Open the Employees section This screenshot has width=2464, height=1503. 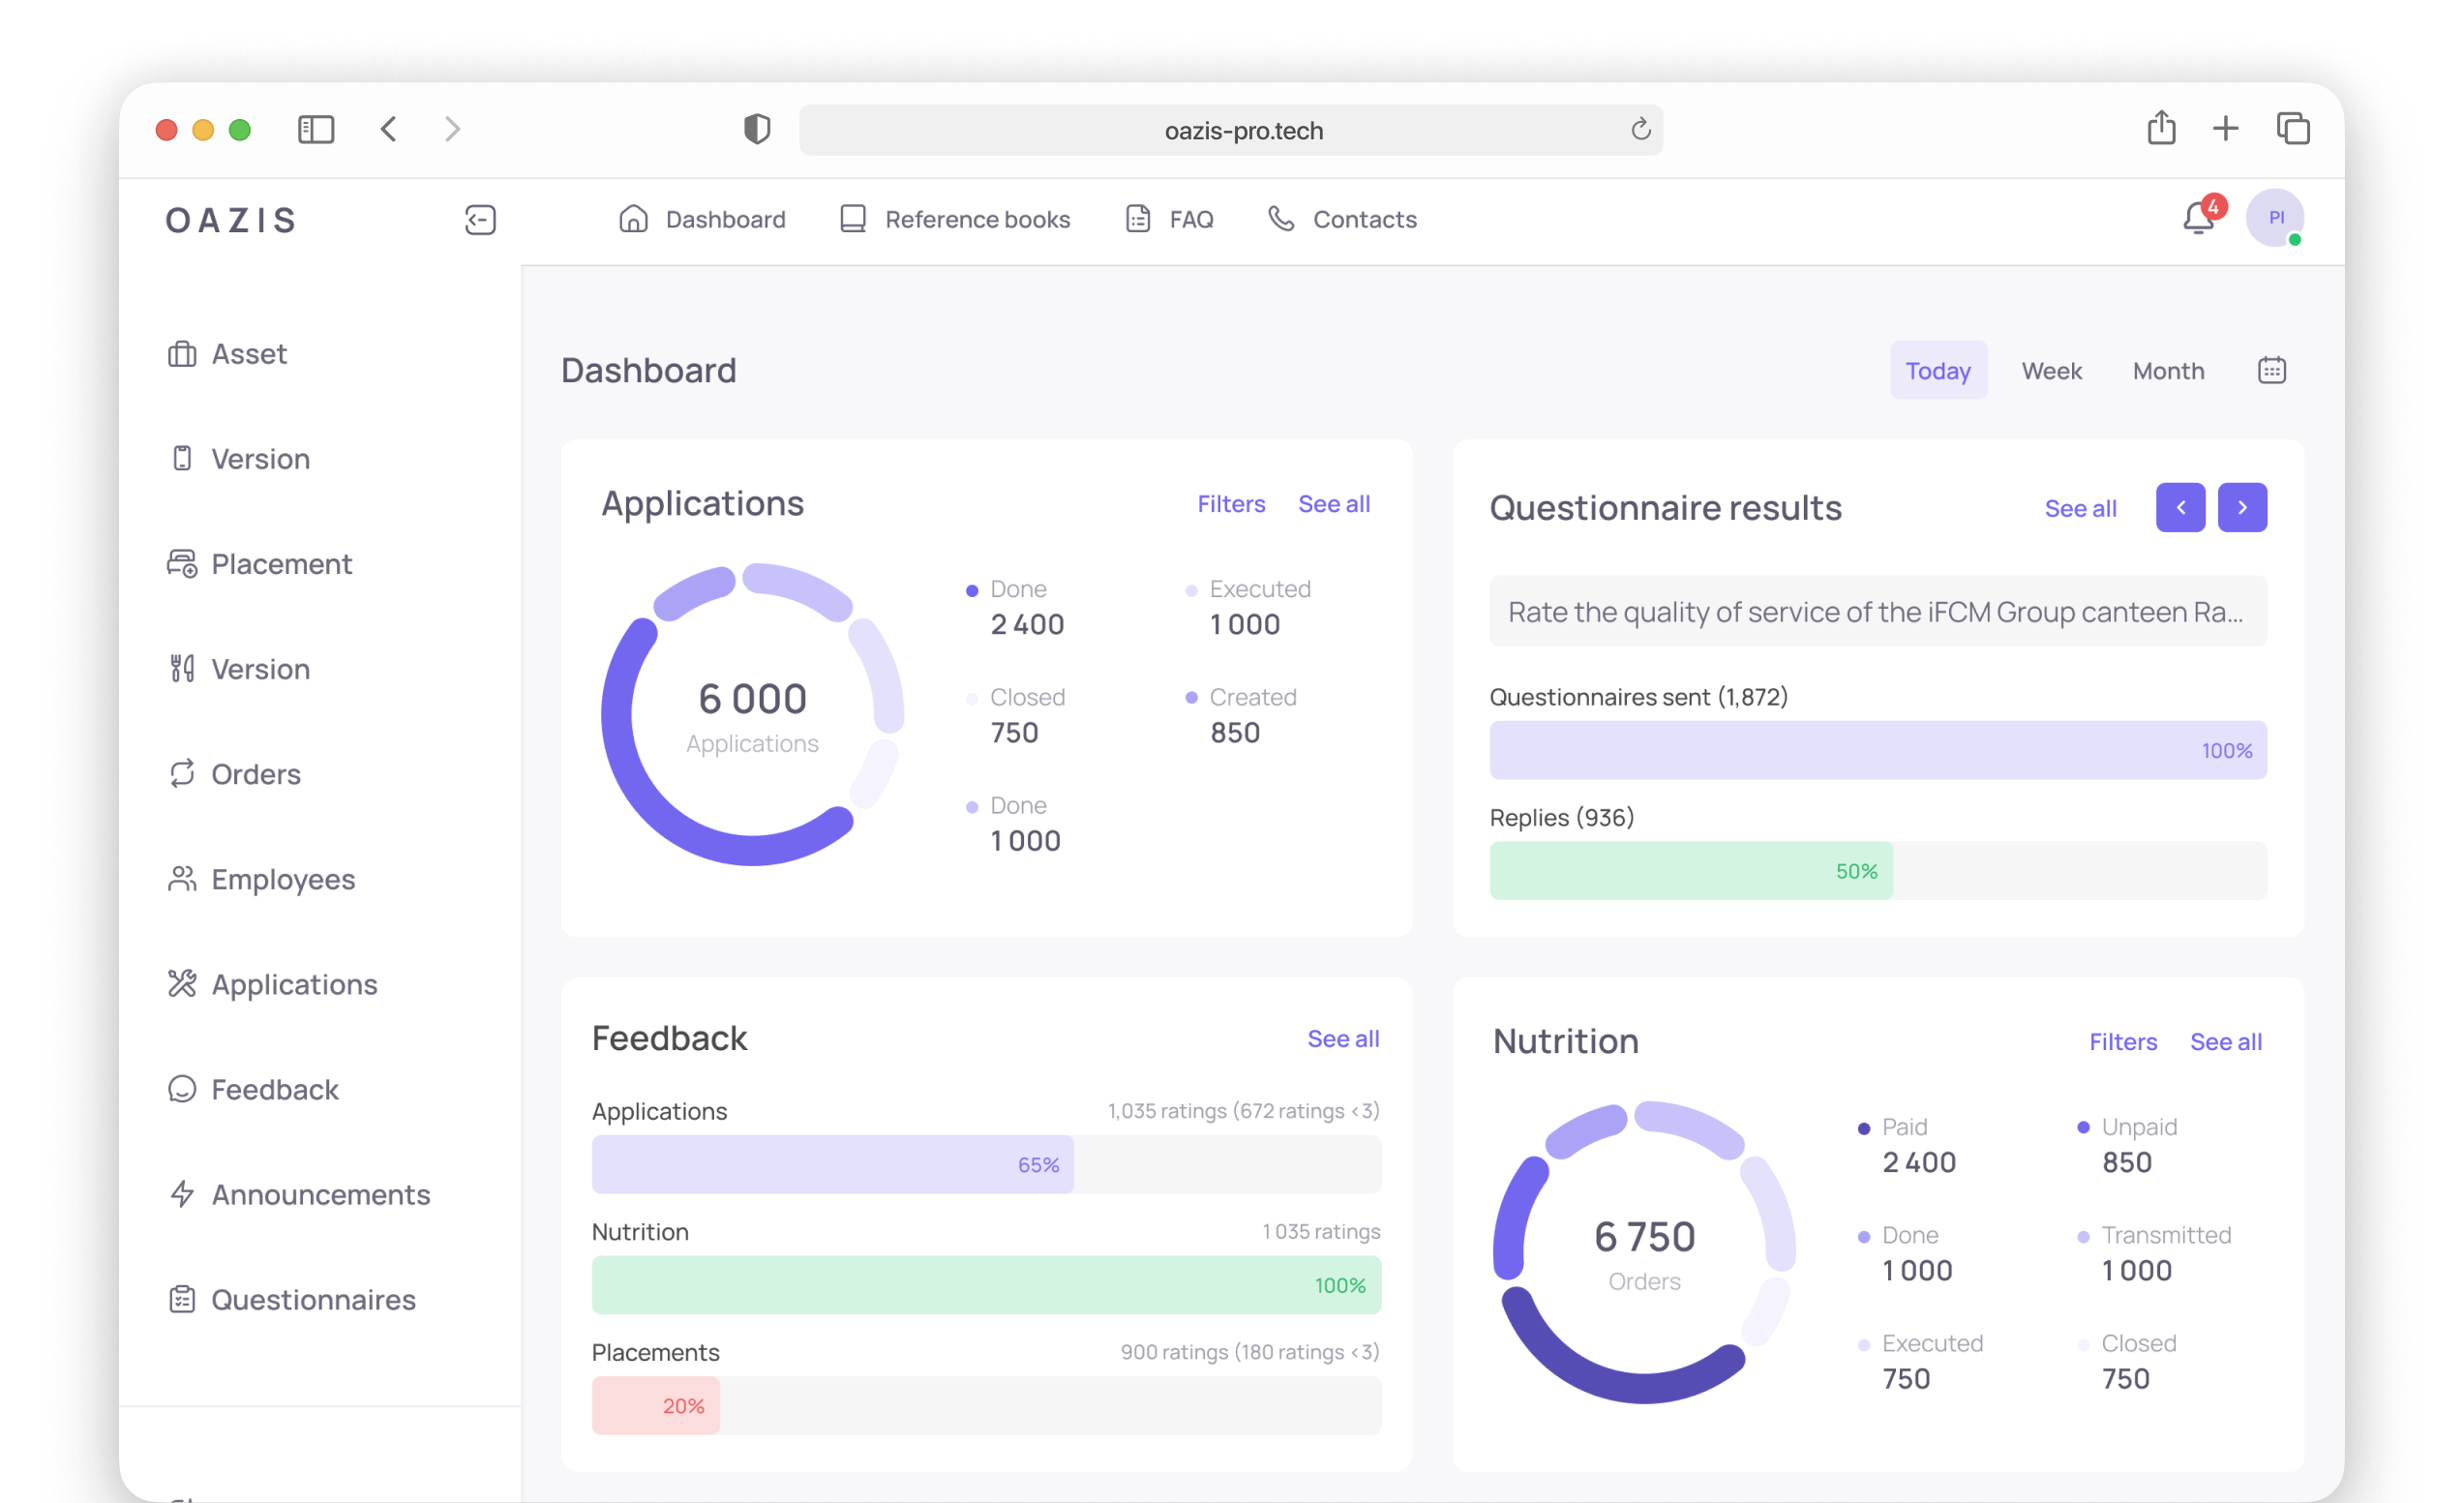(282, 879)
